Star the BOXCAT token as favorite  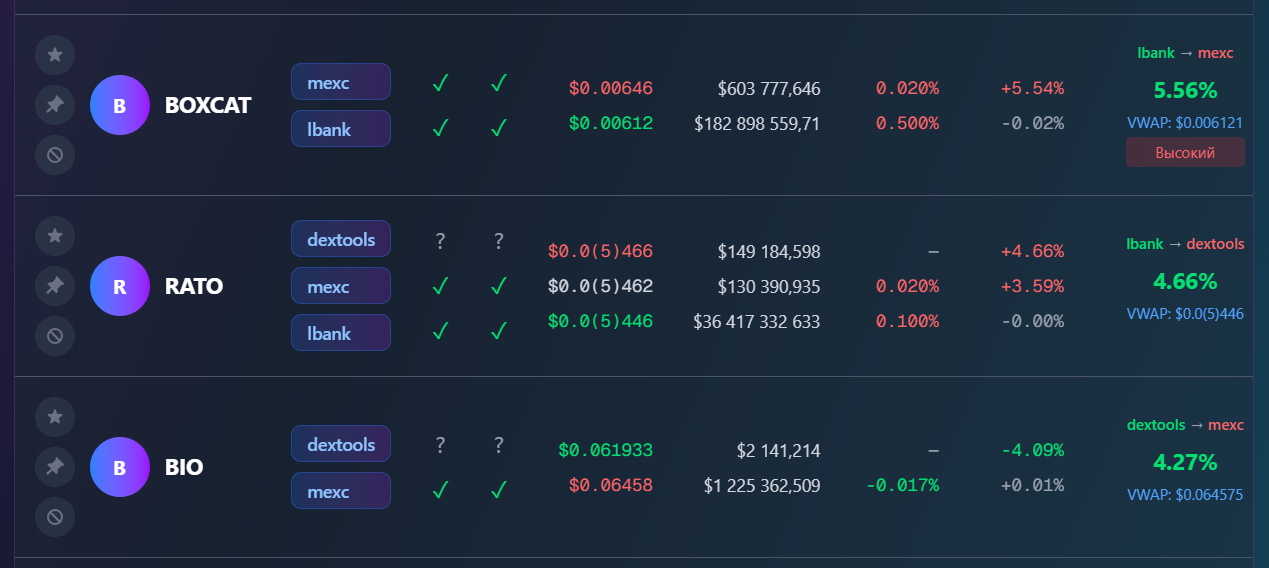[55, 54]
